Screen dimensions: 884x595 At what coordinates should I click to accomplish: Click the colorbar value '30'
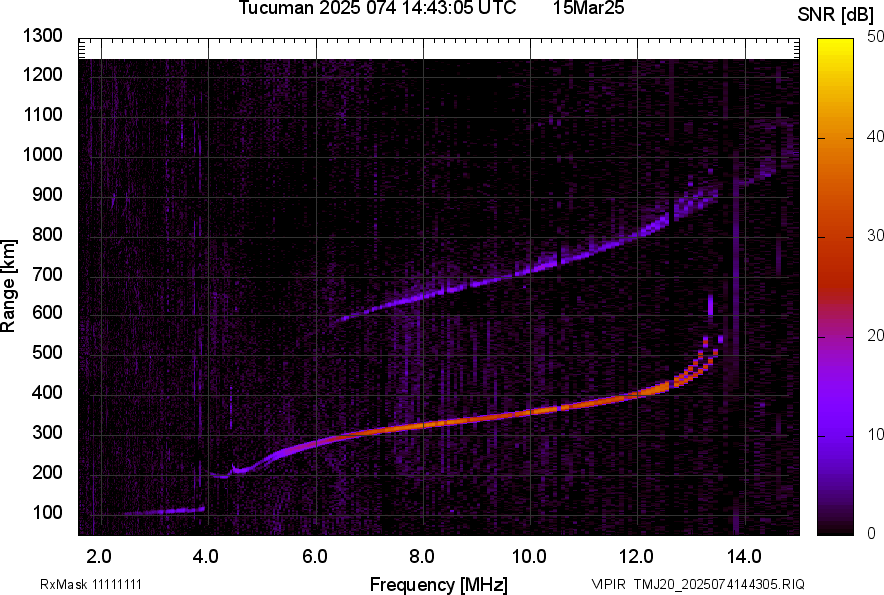876,236
